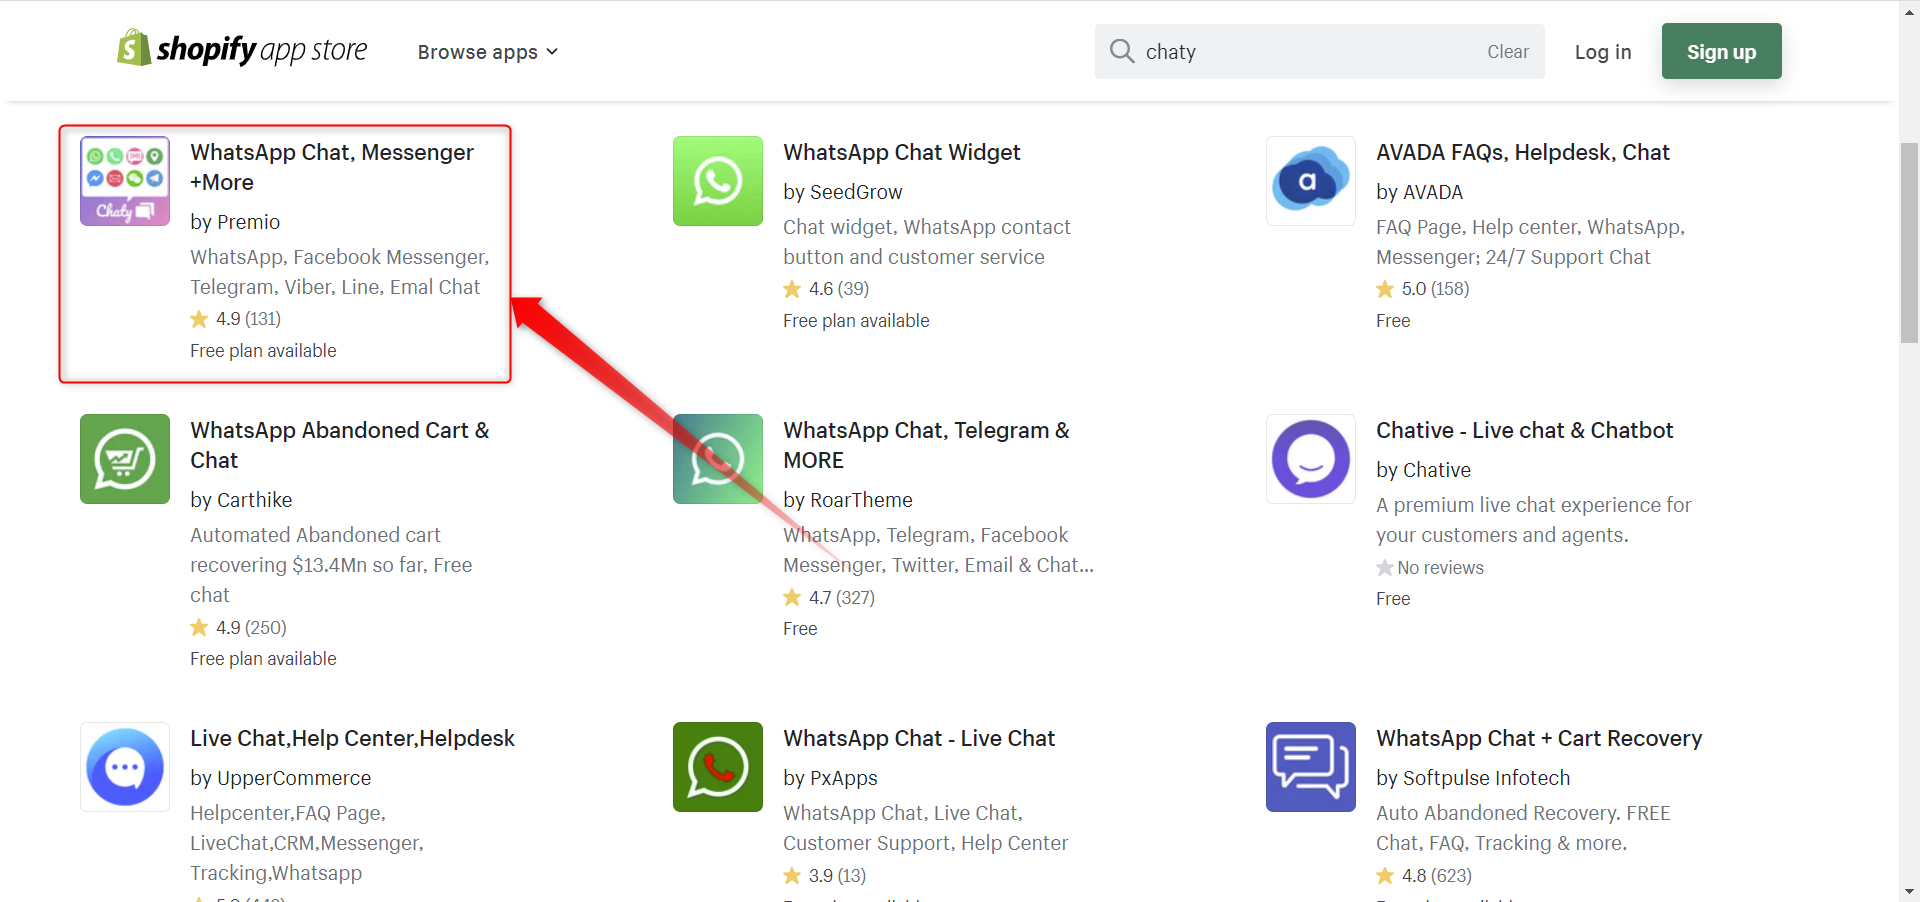Open the WhatsApp Chat Widget app icon
The image size is (1920, 902).
718,181
